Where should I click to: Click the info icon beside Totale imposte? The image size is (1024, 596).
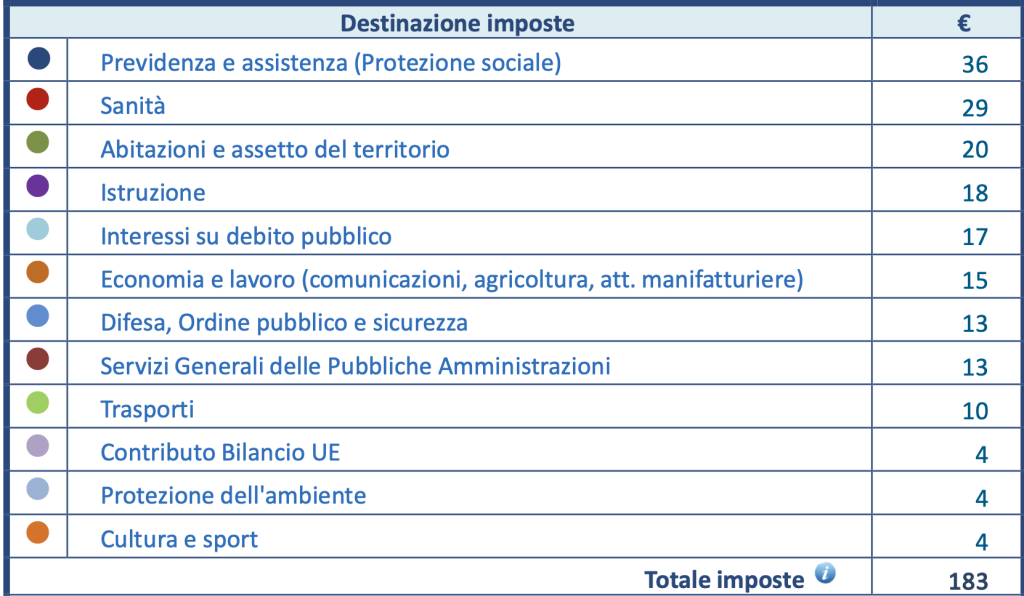click(x=825, y=574)
